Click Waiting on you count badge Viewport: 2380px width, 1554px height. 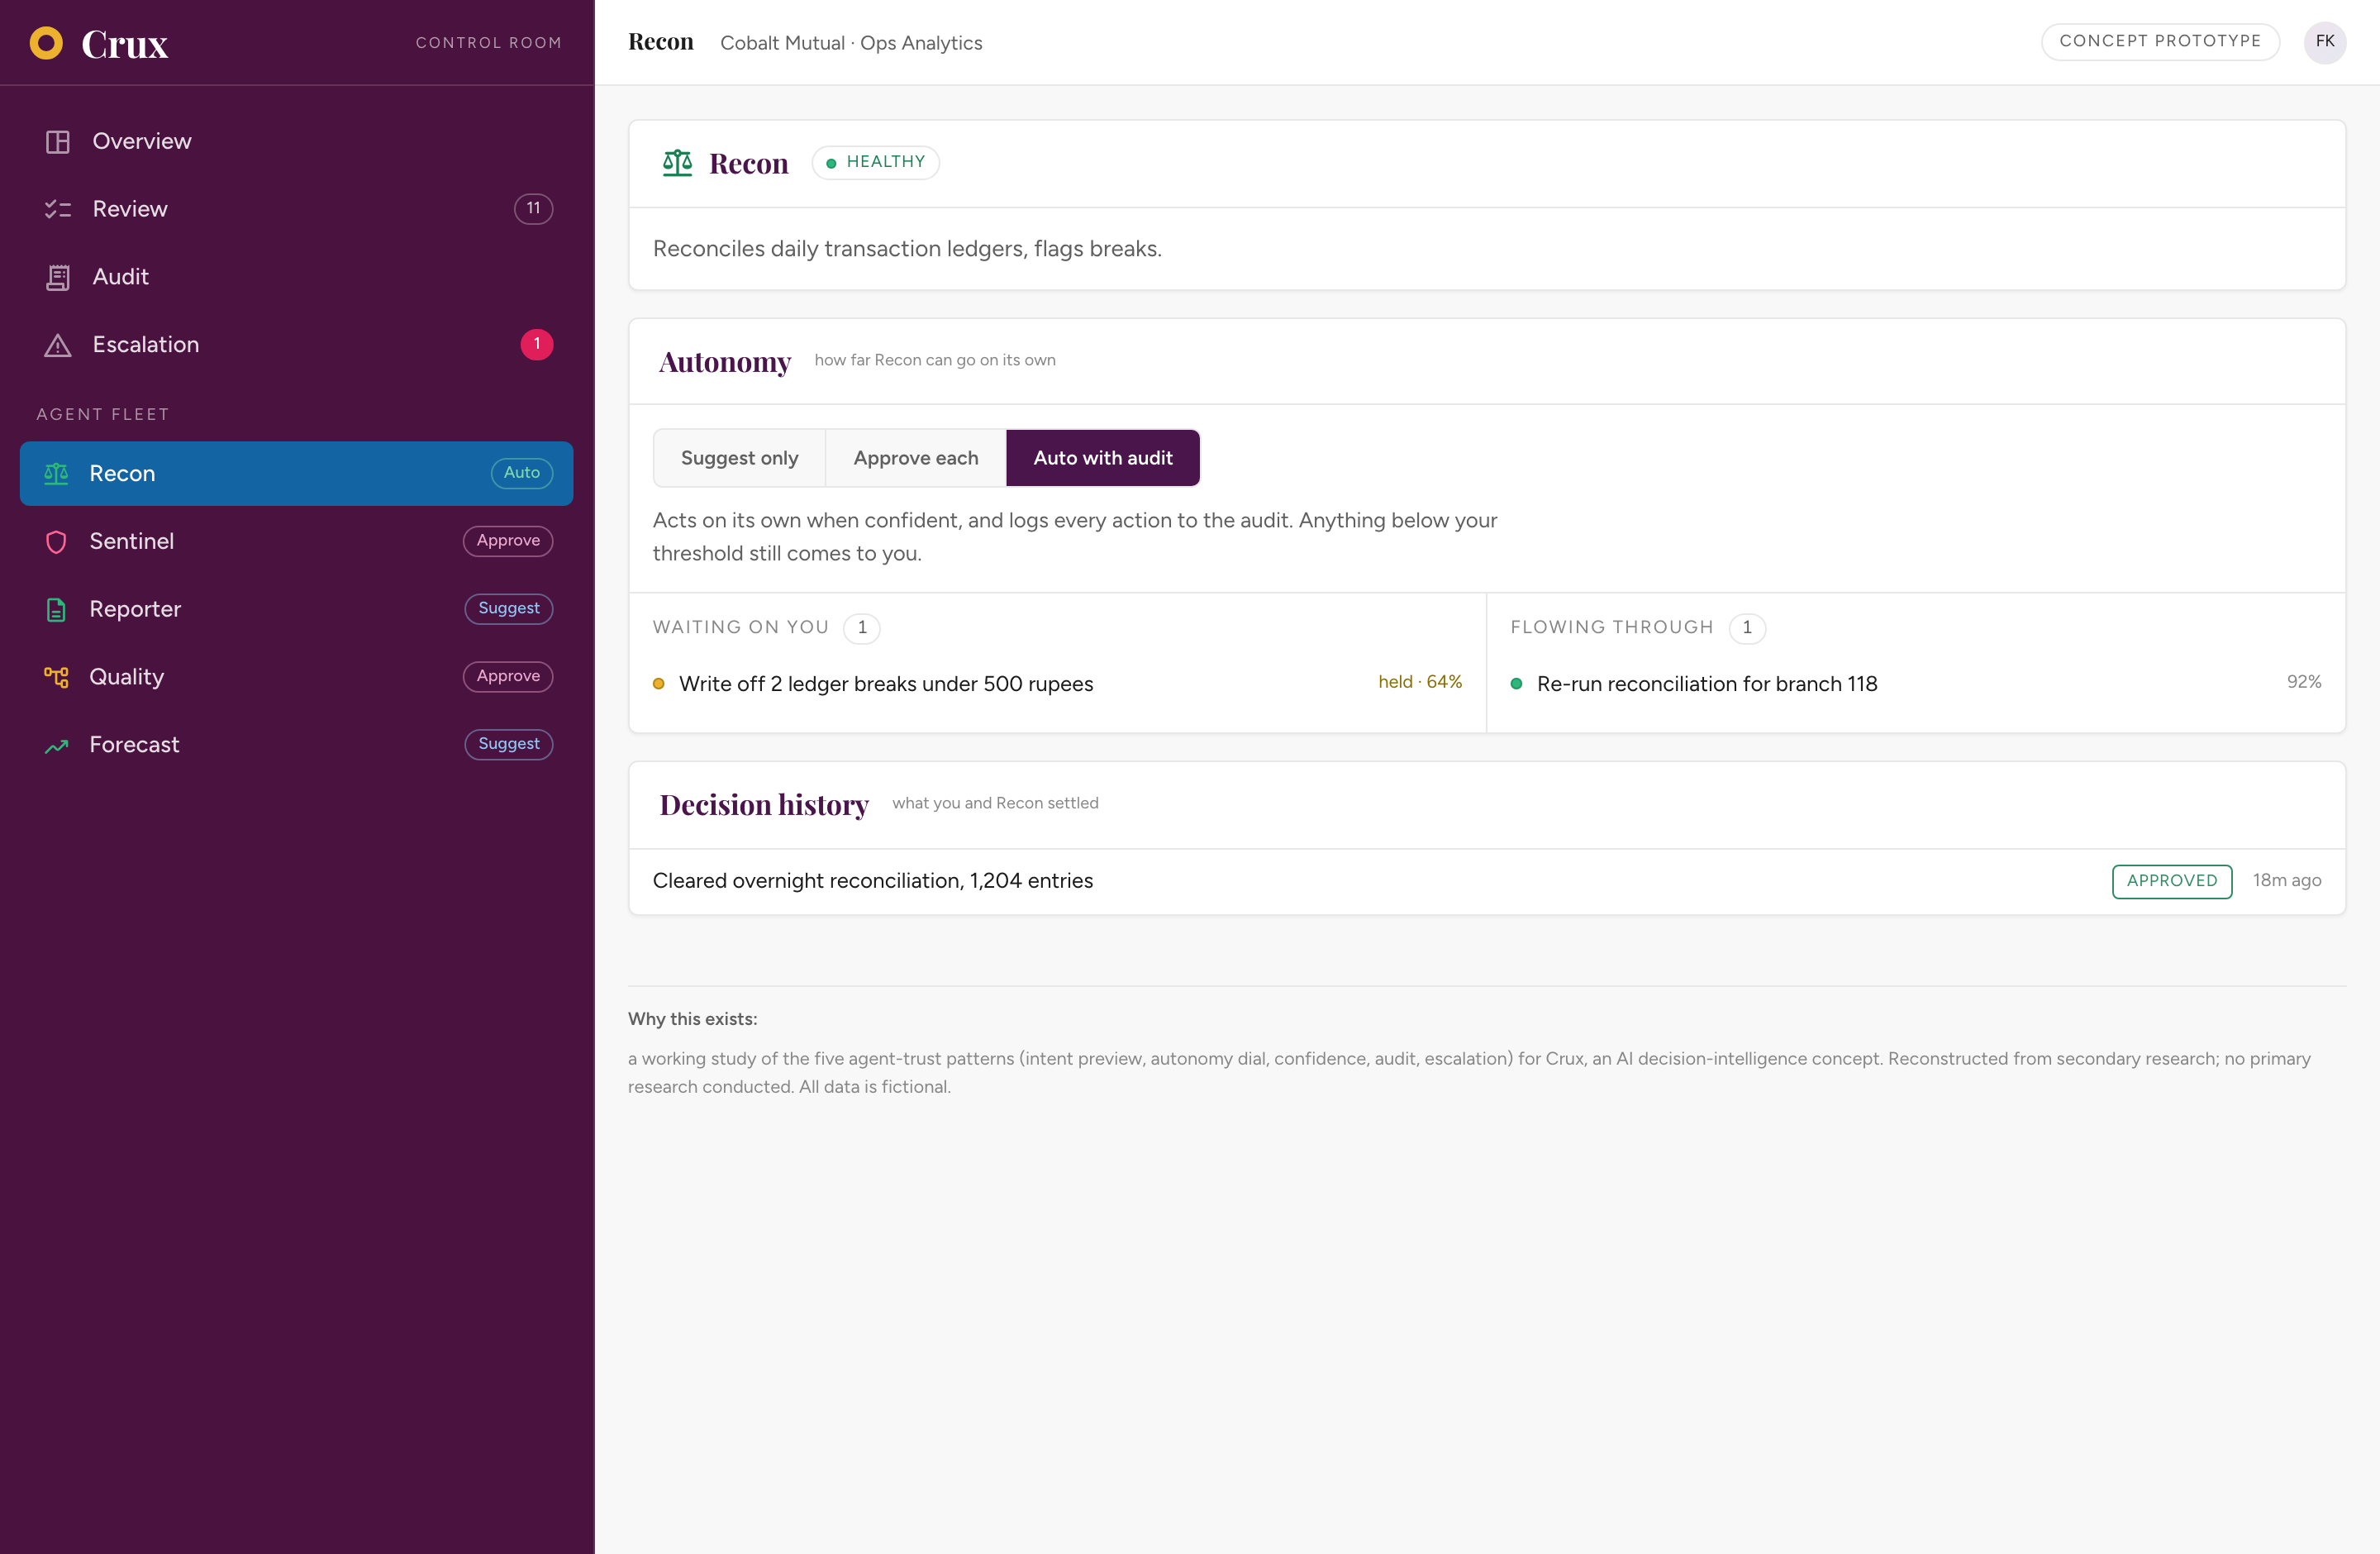click(x=862, y=628)
